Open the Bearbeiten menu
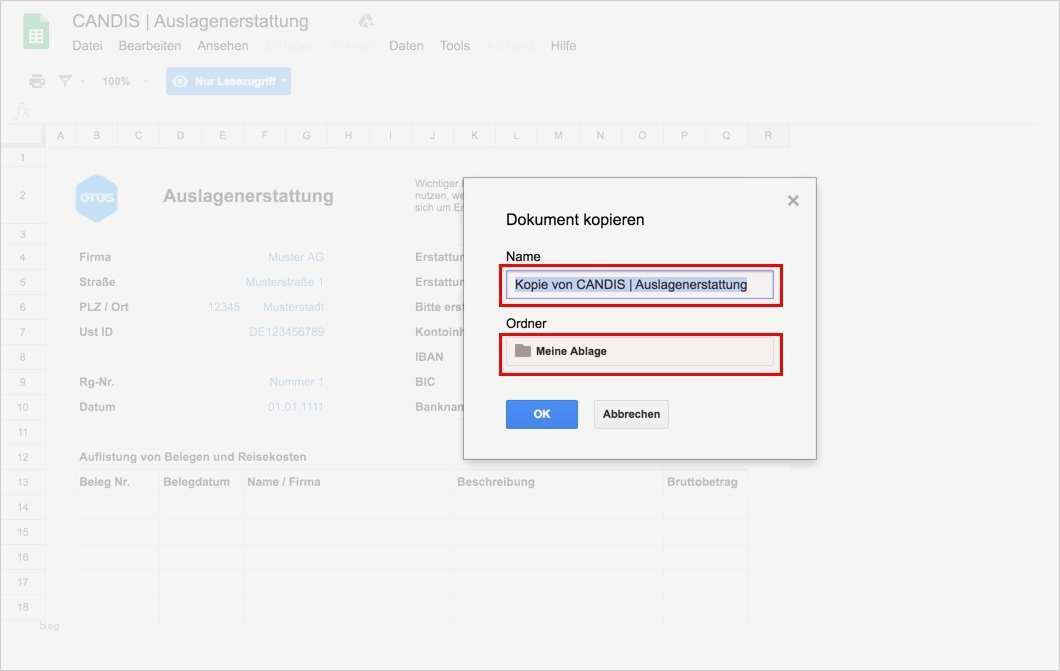 pyautogui.click(x=149, y=46)
